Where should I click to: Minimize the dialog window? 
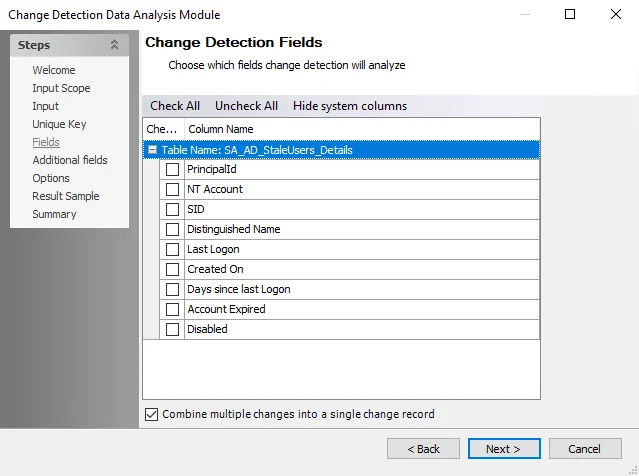525,14
